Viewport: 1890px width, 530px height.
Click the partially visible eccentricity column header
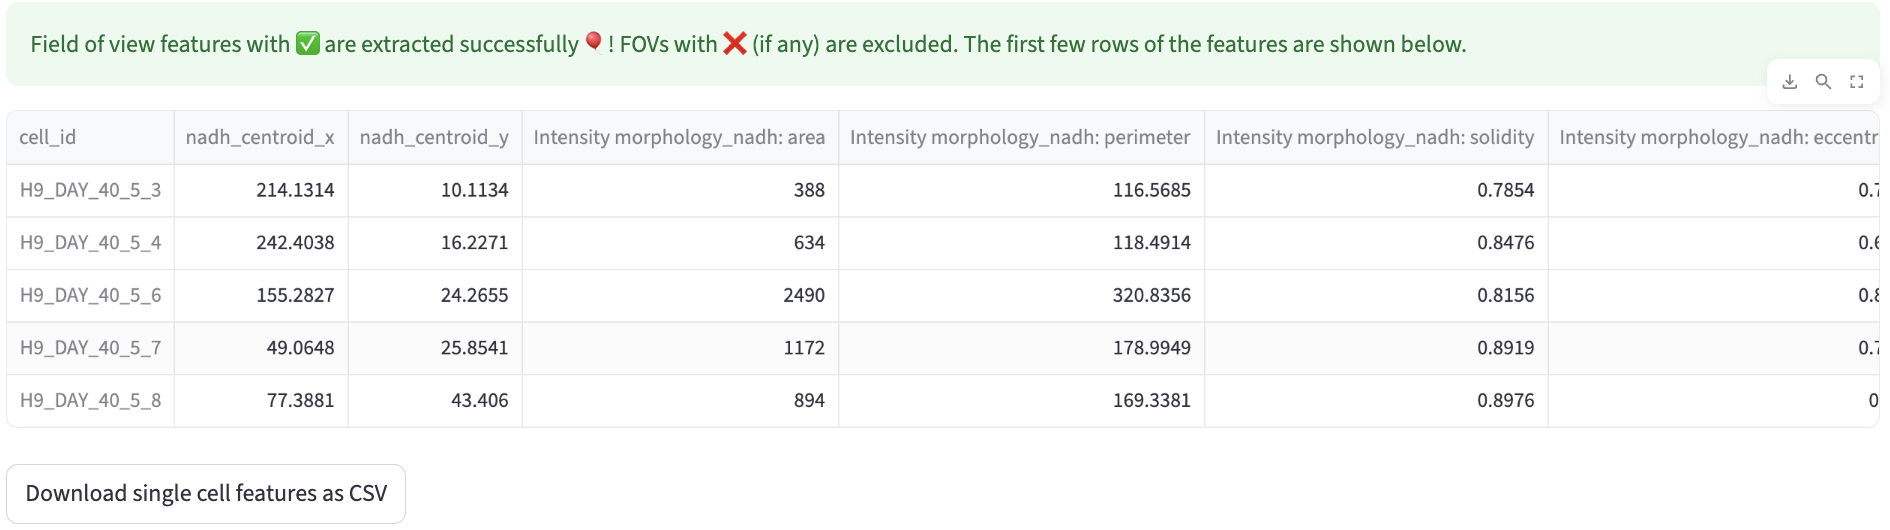[x=1714, y=137]
